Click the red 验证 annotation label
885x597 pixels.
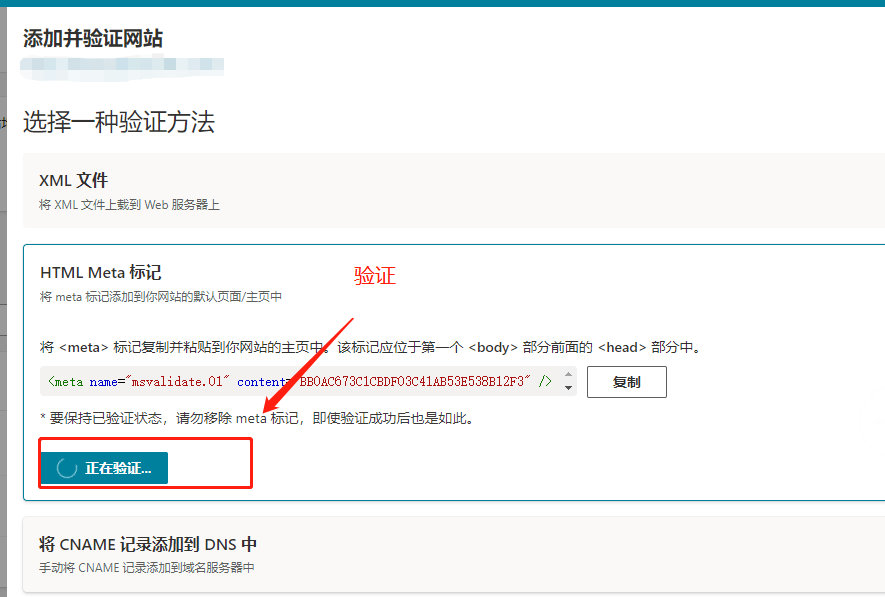click(x=375, y=276)
